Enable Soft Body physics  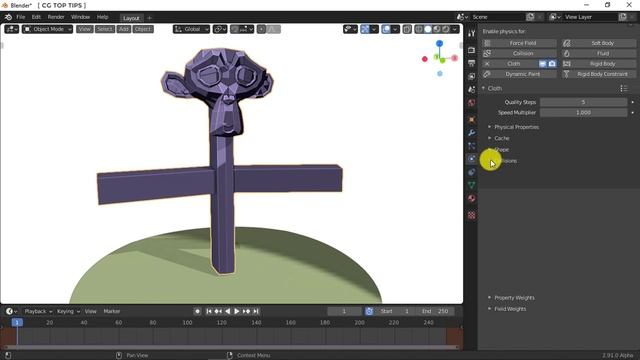pyautogui.click(x=599, y=43)
